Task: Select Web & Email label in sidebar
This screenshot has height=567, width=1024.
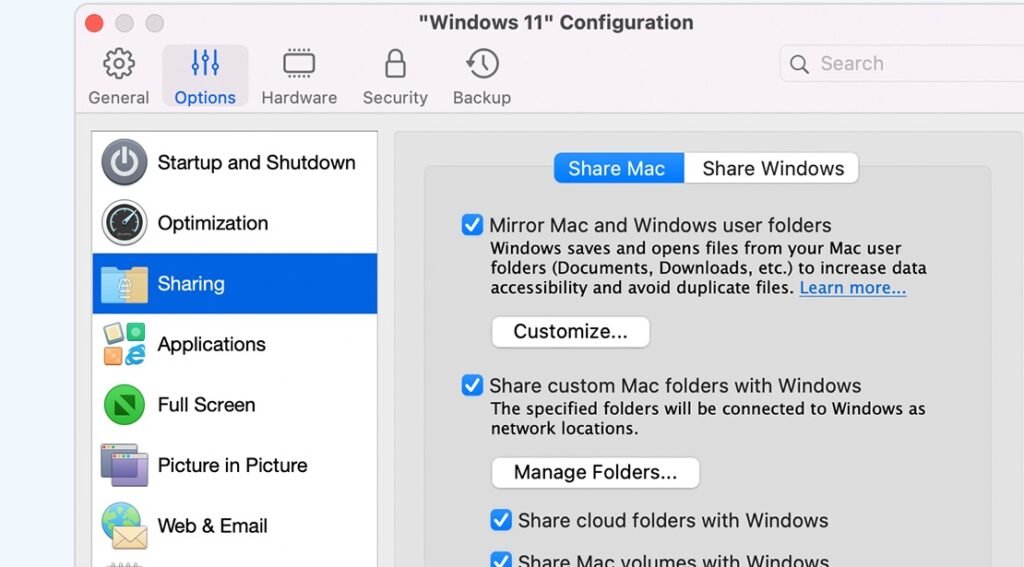Action: [212, 526]
